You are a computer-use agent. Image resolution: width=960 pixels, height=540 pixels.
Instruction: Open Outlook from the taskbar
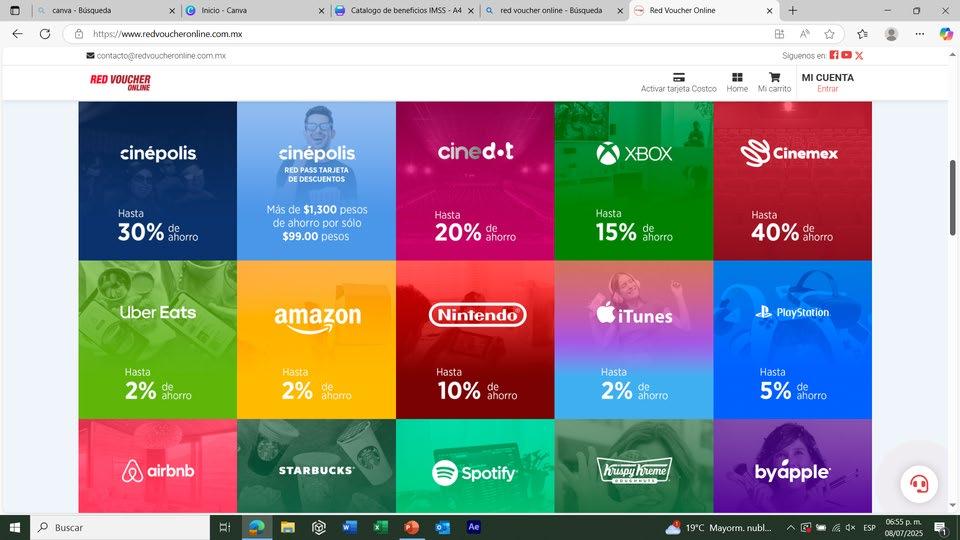443,527
